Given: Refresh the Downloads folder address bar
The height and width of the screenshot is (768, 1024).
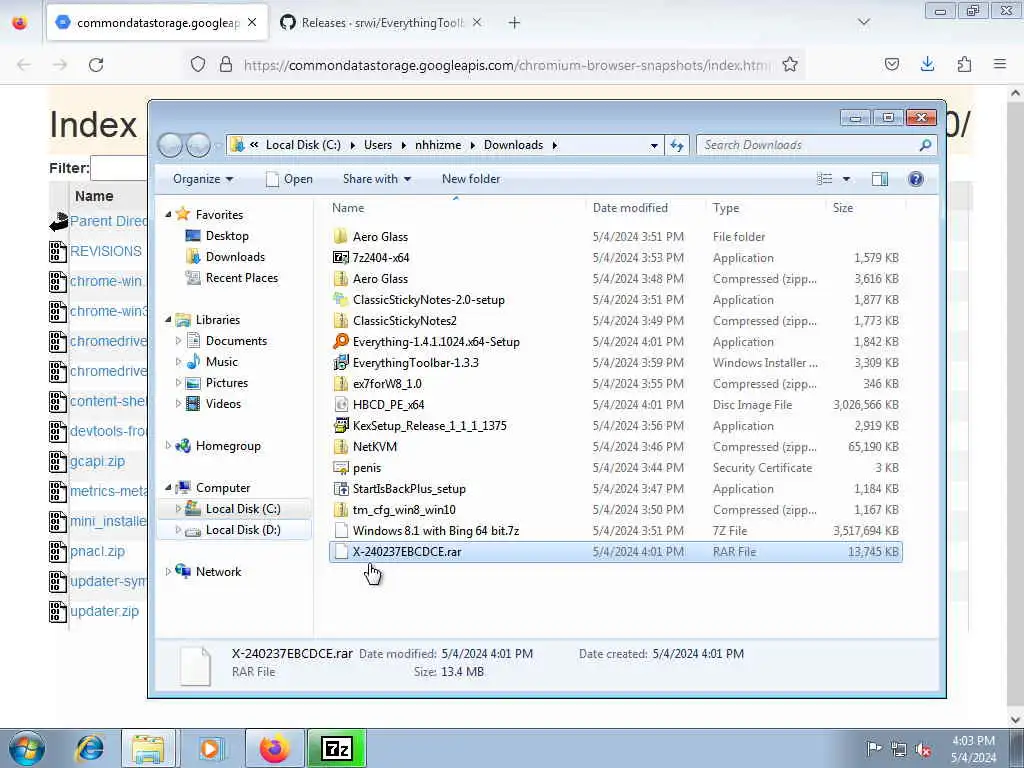Looking at the screenshot, I should (x=677, y=145).
